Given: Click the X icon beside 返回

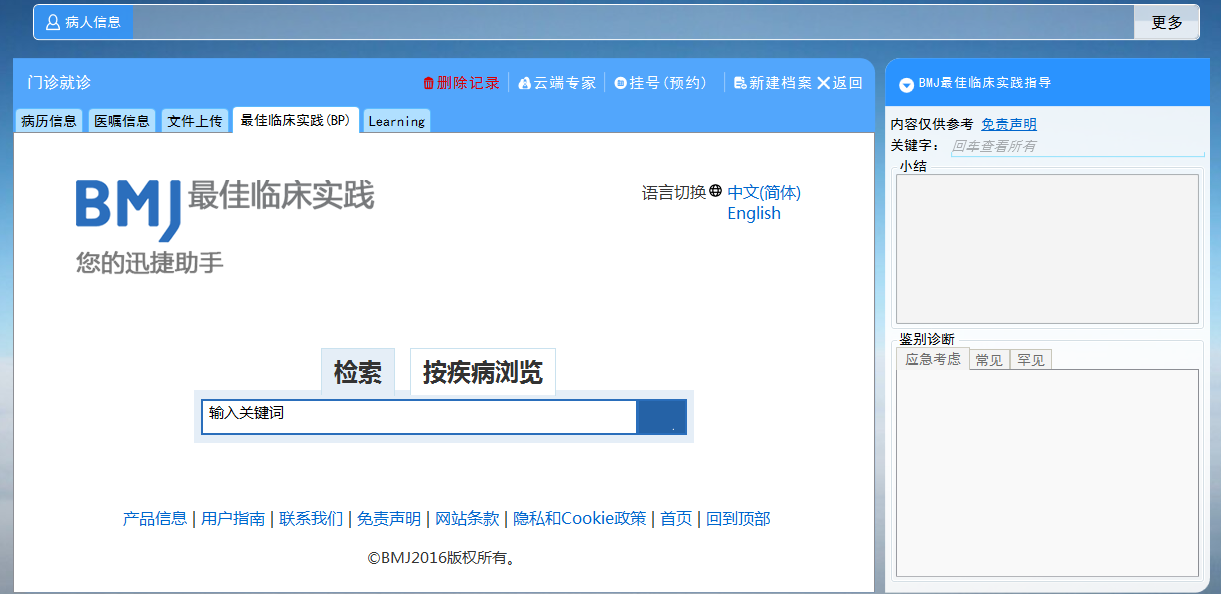Looking at the screenshot, I should click(x=824, y=83).
